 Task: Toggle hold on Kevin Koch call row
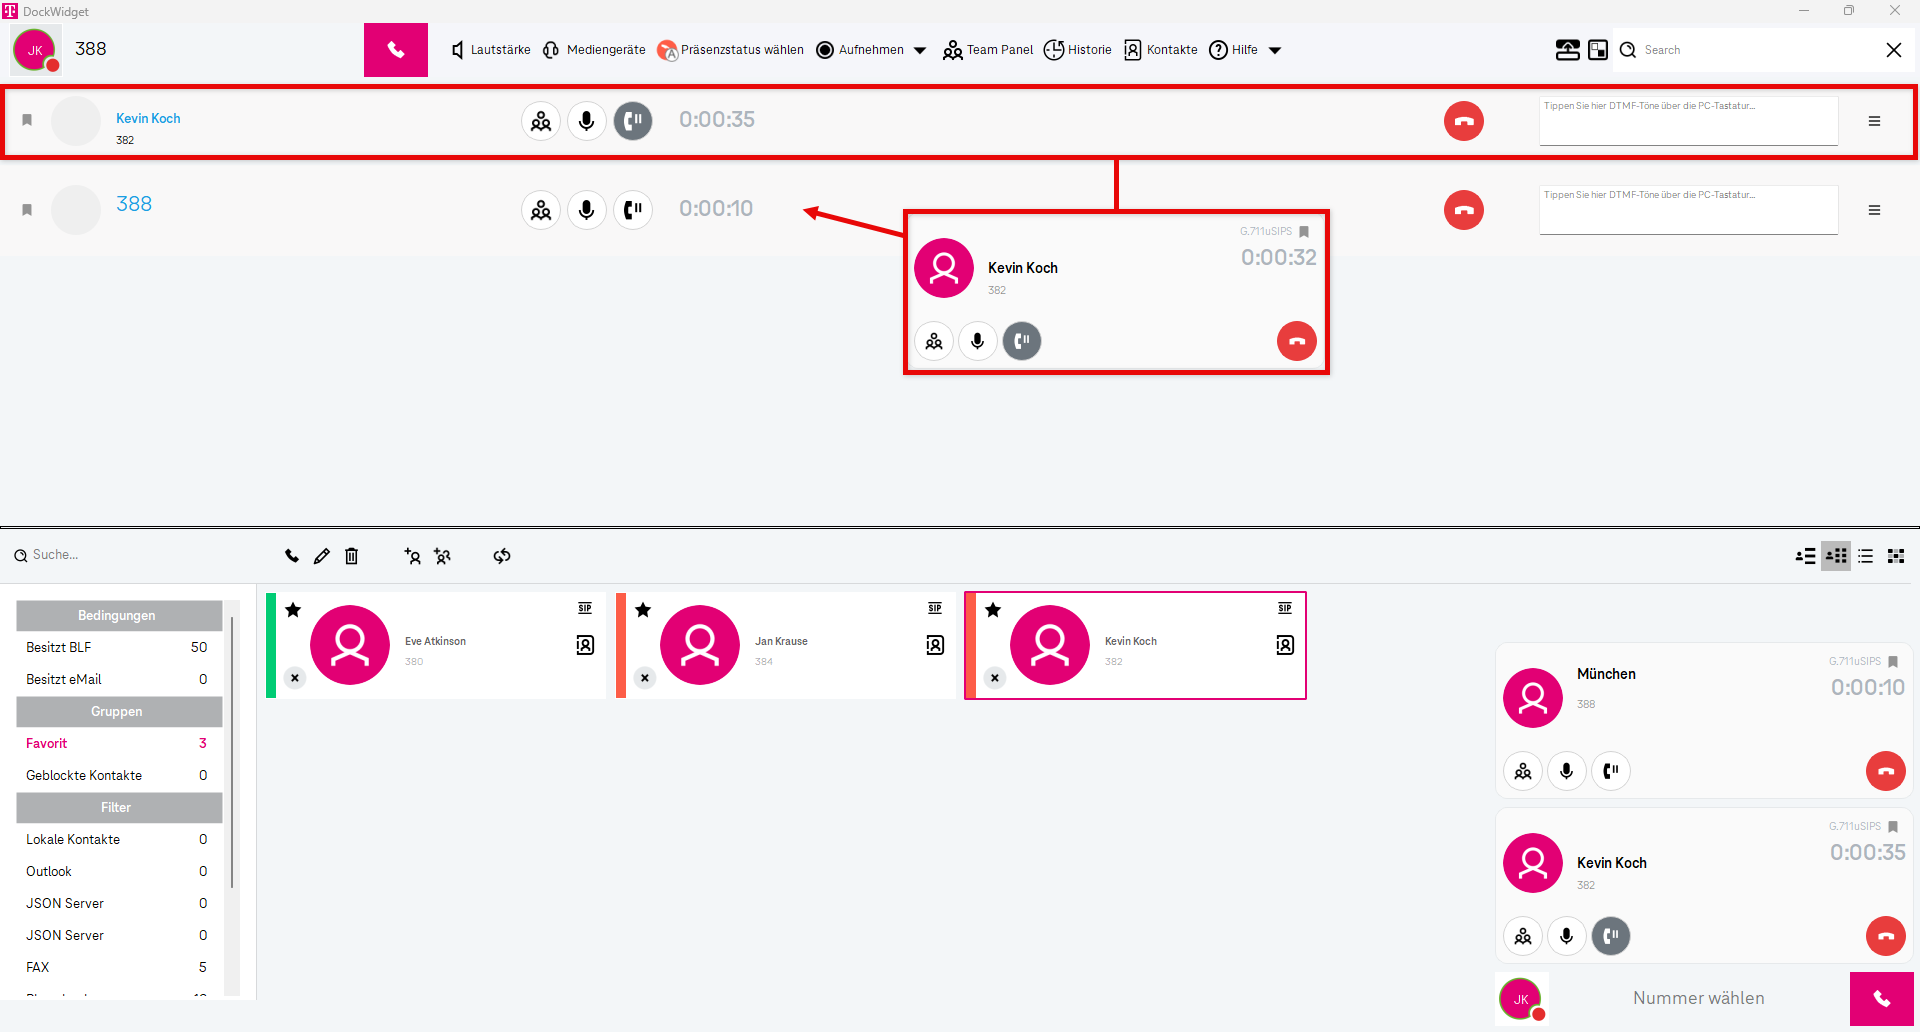632,121
